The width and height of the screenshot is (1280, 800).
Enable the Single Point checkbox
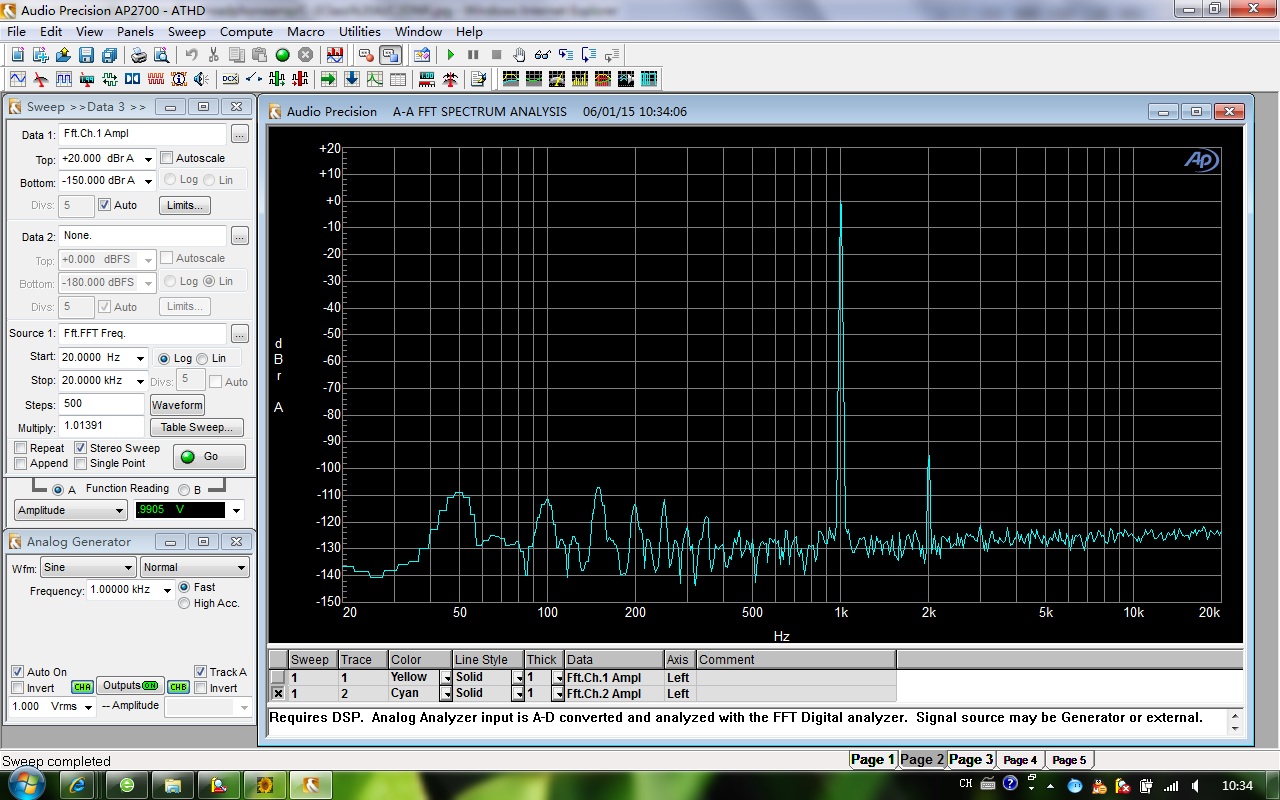[81, 463]
